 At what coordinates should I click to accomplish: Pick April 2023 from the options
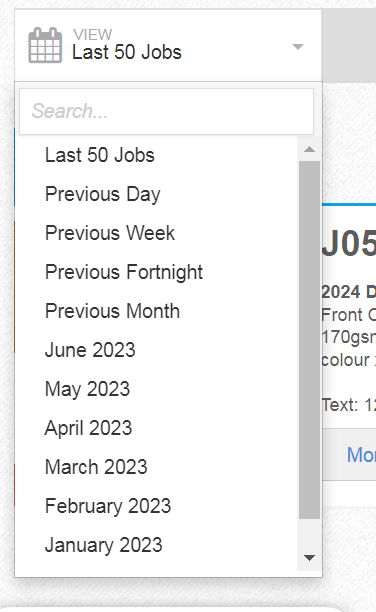(157, 428)
